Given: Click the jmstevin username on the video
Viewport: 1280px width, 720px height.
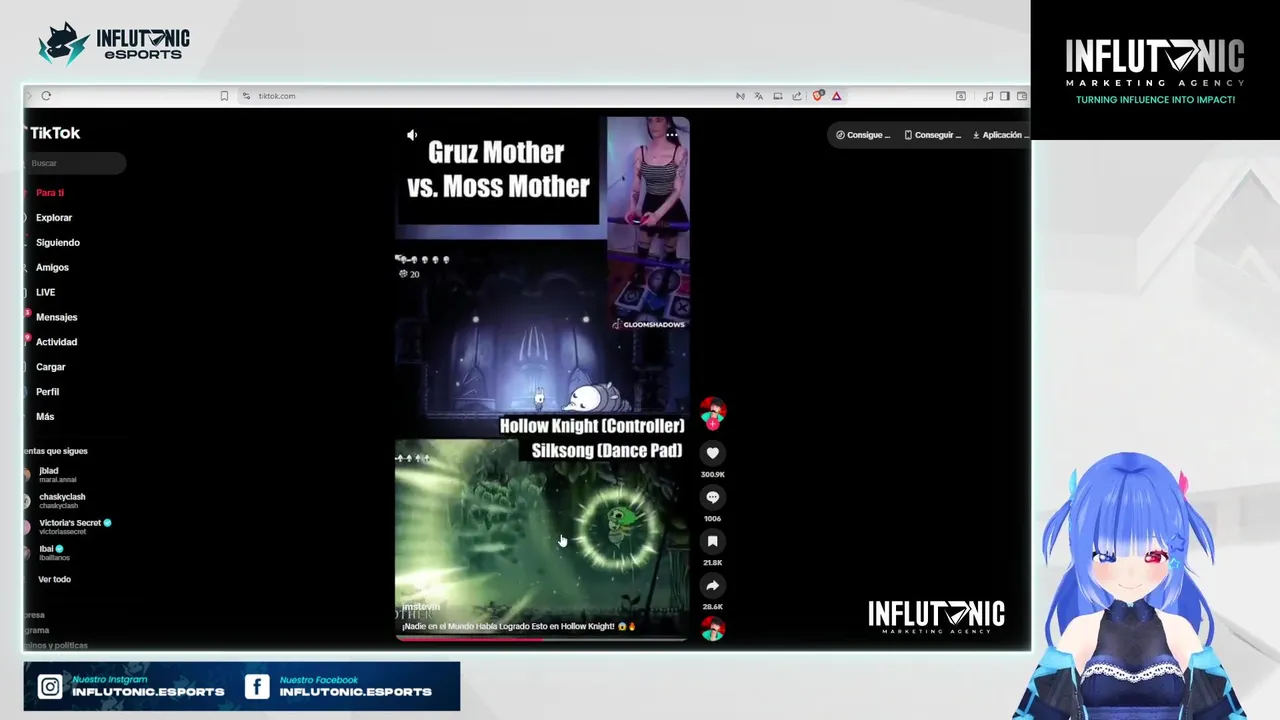Looking at the screenshot, I should click(421, 607).
